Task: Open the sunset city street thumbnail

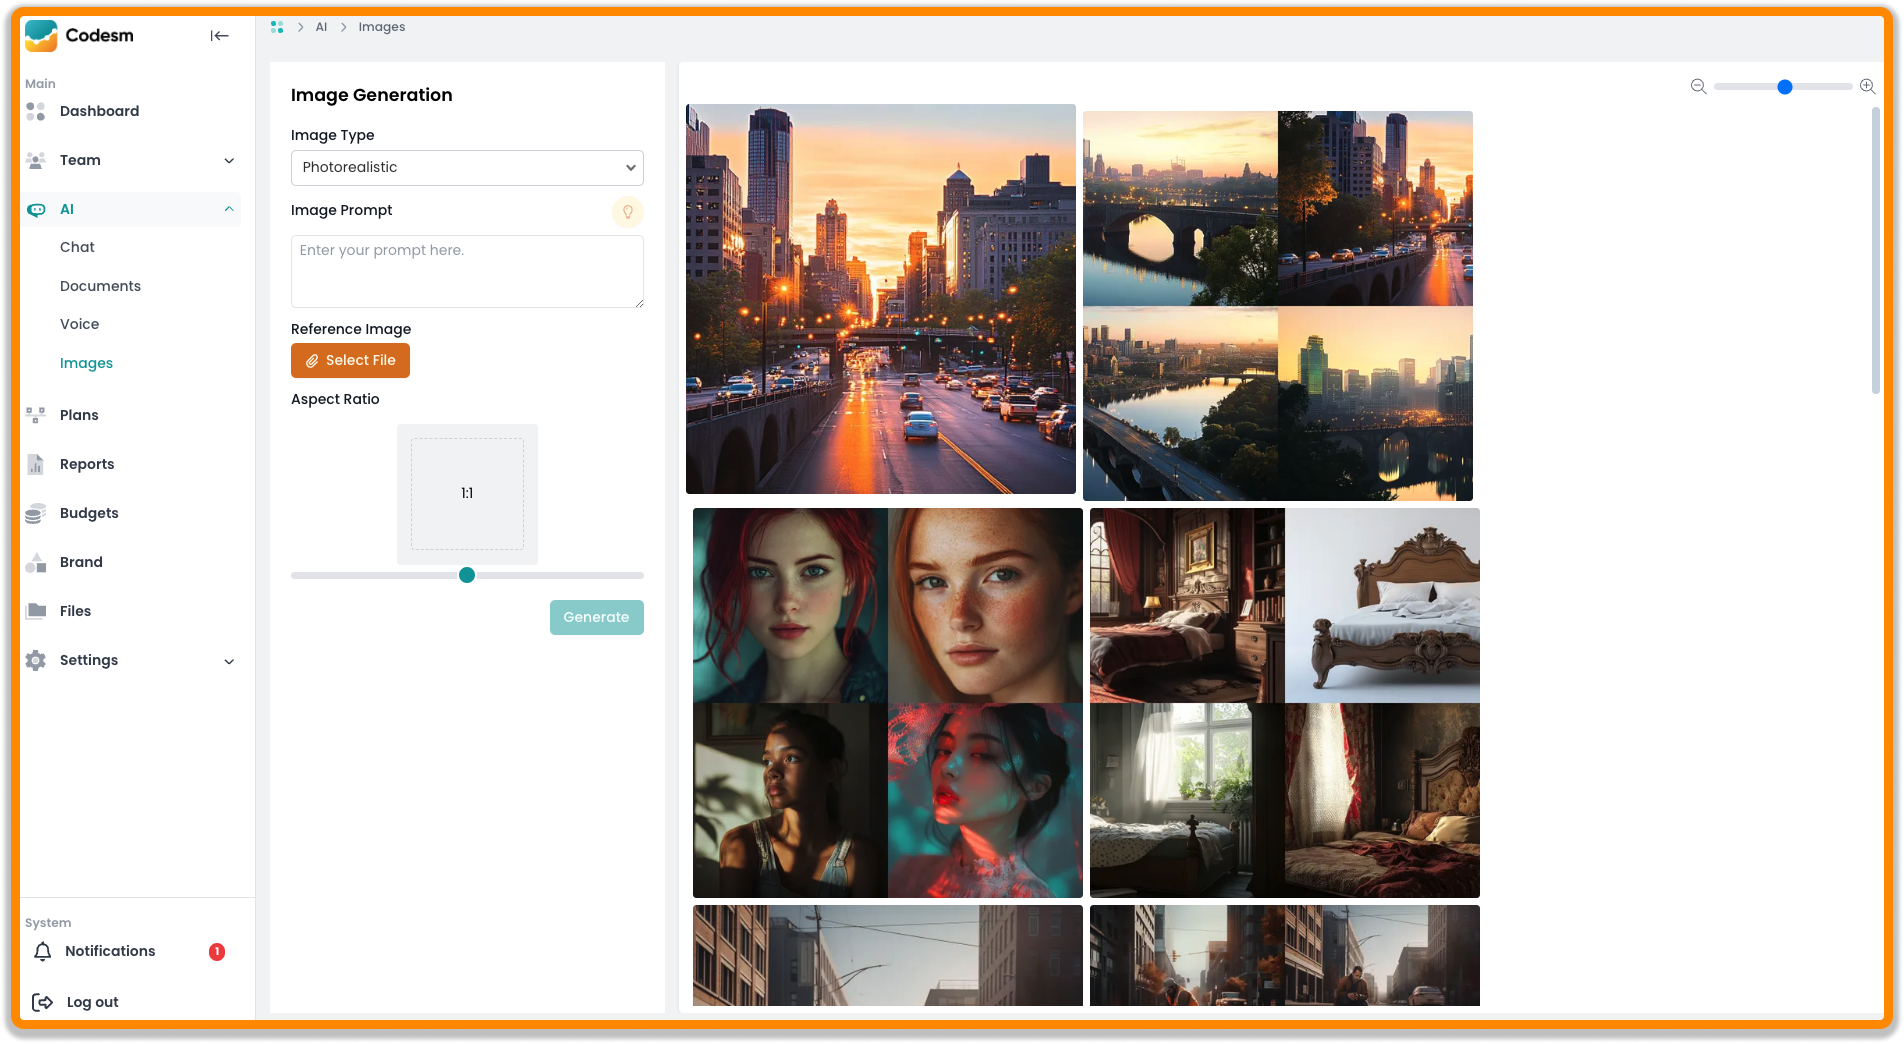Action: pos(880,300)
